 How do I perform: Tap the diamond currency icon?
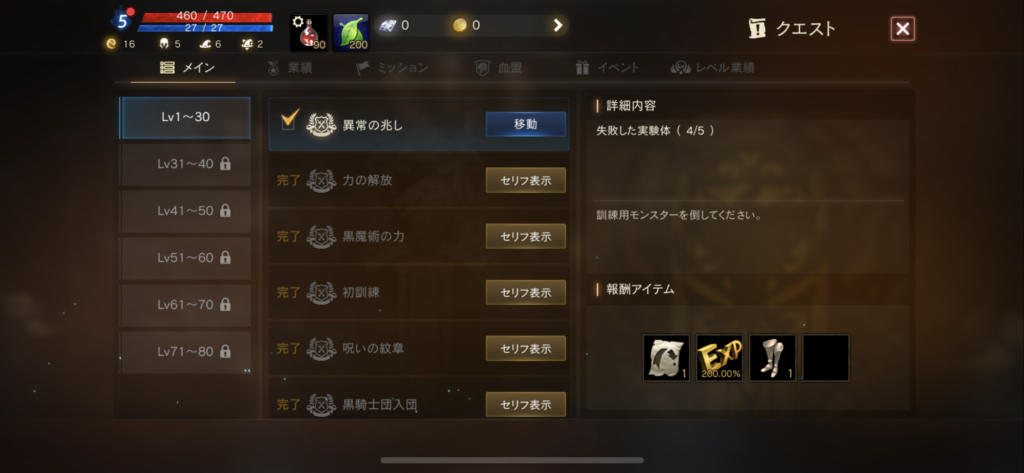(388, 25)
